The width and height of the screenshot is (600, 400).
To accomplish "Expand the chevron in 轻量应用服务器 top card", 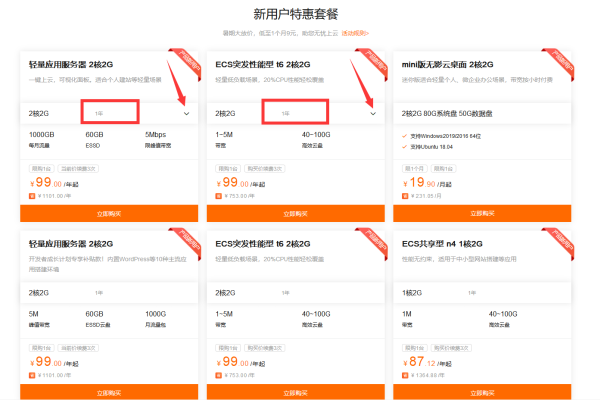I will coord(187,114).
